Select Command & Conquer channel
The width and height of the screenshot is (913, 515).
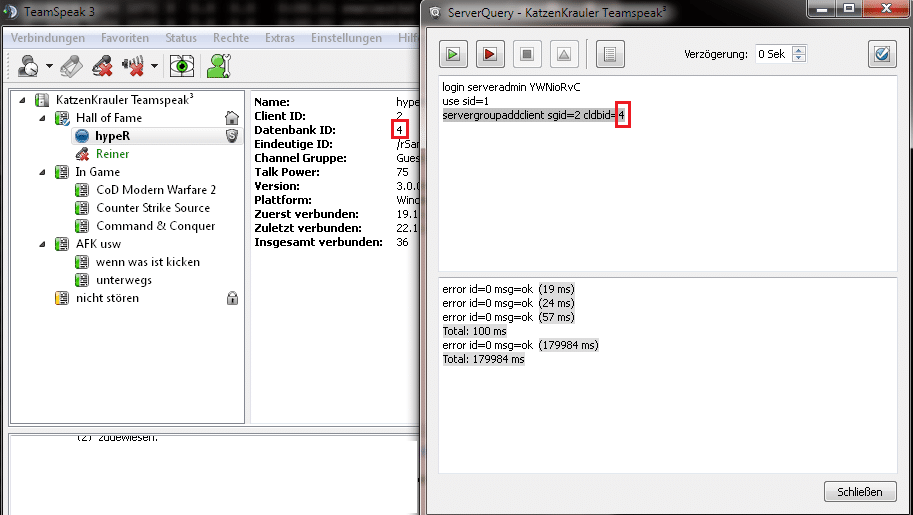pyautogui.click(x=155, y=226)
